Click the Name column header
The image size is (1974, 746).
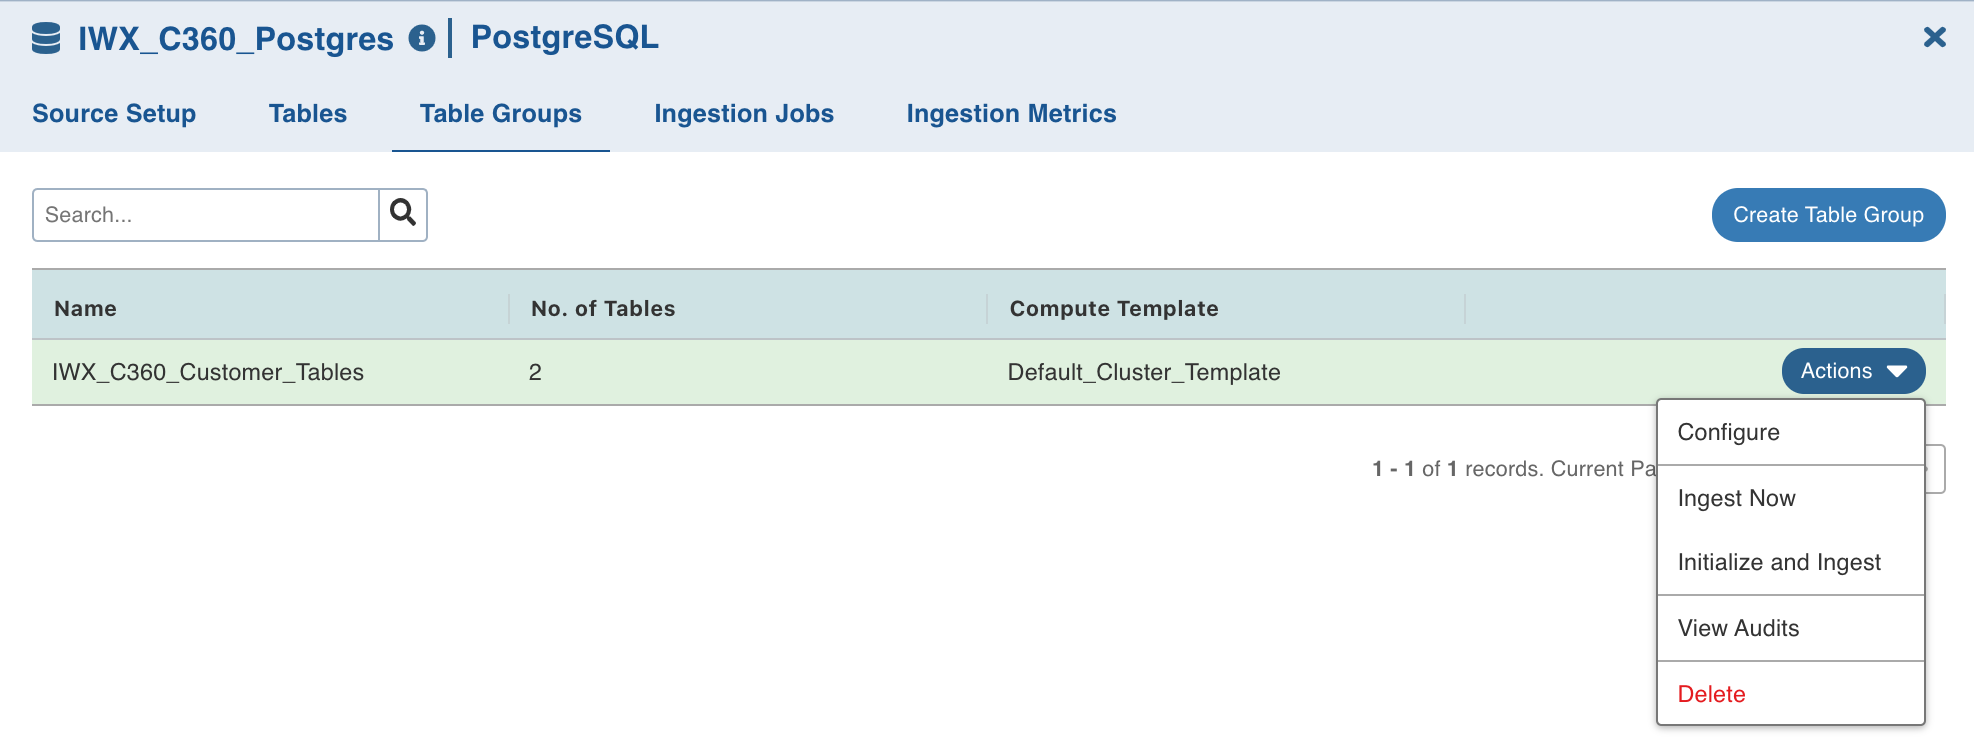[86, 308]
